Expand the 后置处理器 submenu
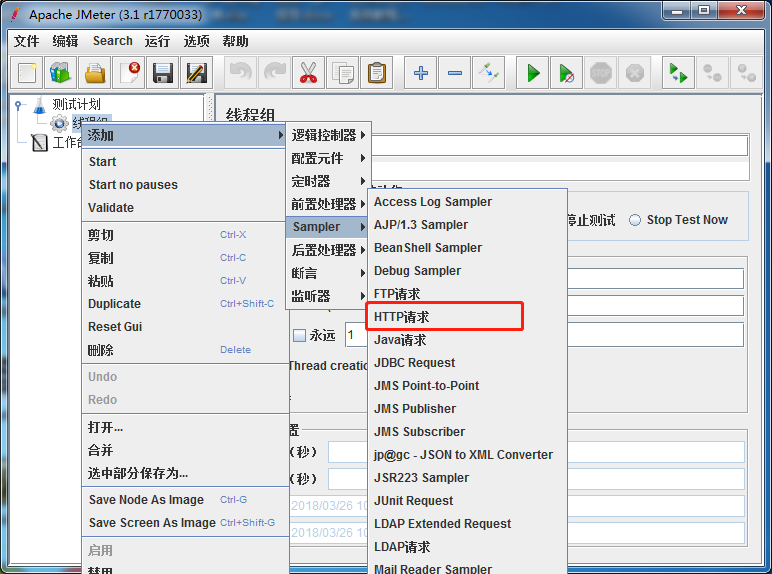 328,250
